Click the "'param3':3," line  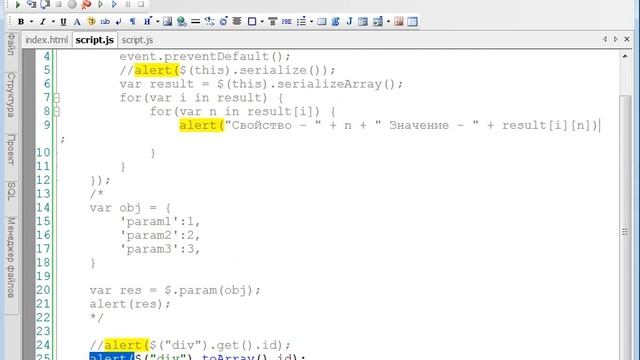pos(160,249)
